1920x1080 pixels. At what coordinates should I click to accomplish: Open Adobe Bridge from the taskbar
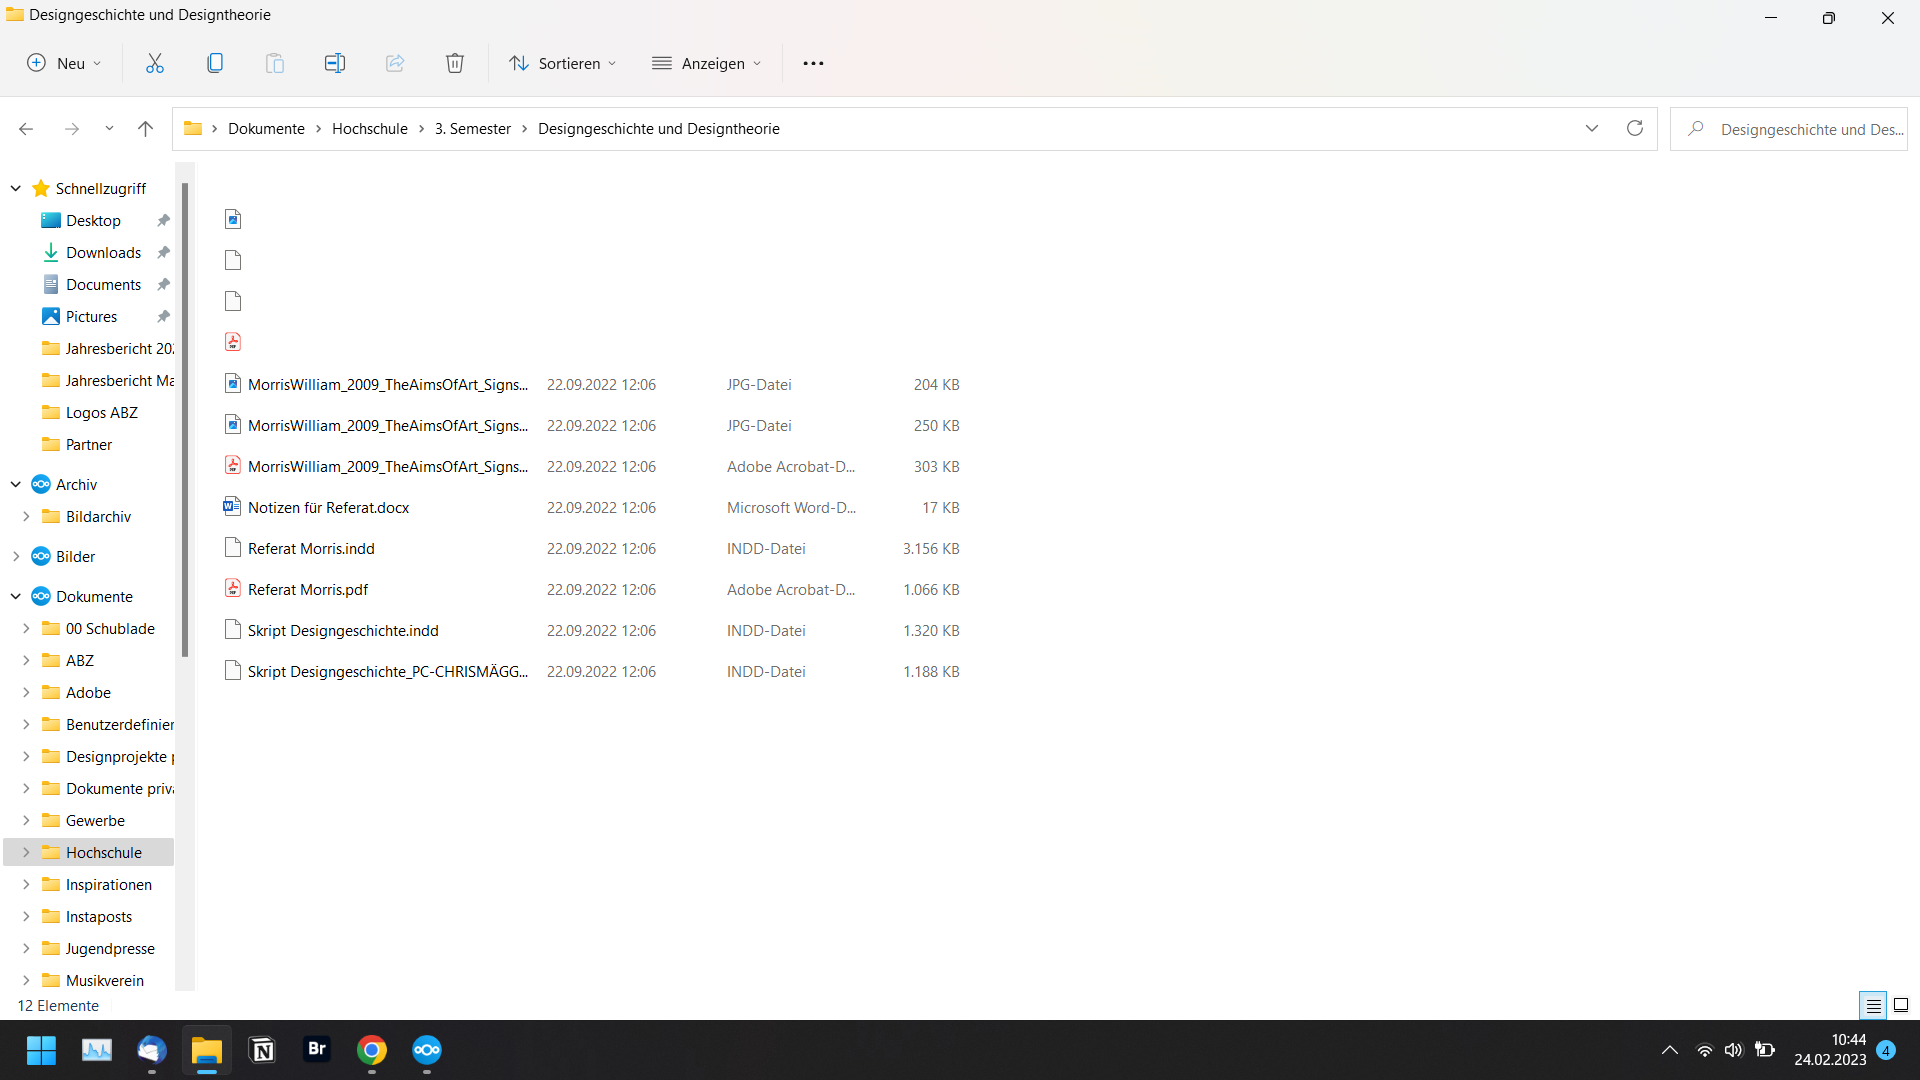point(317,1049)
